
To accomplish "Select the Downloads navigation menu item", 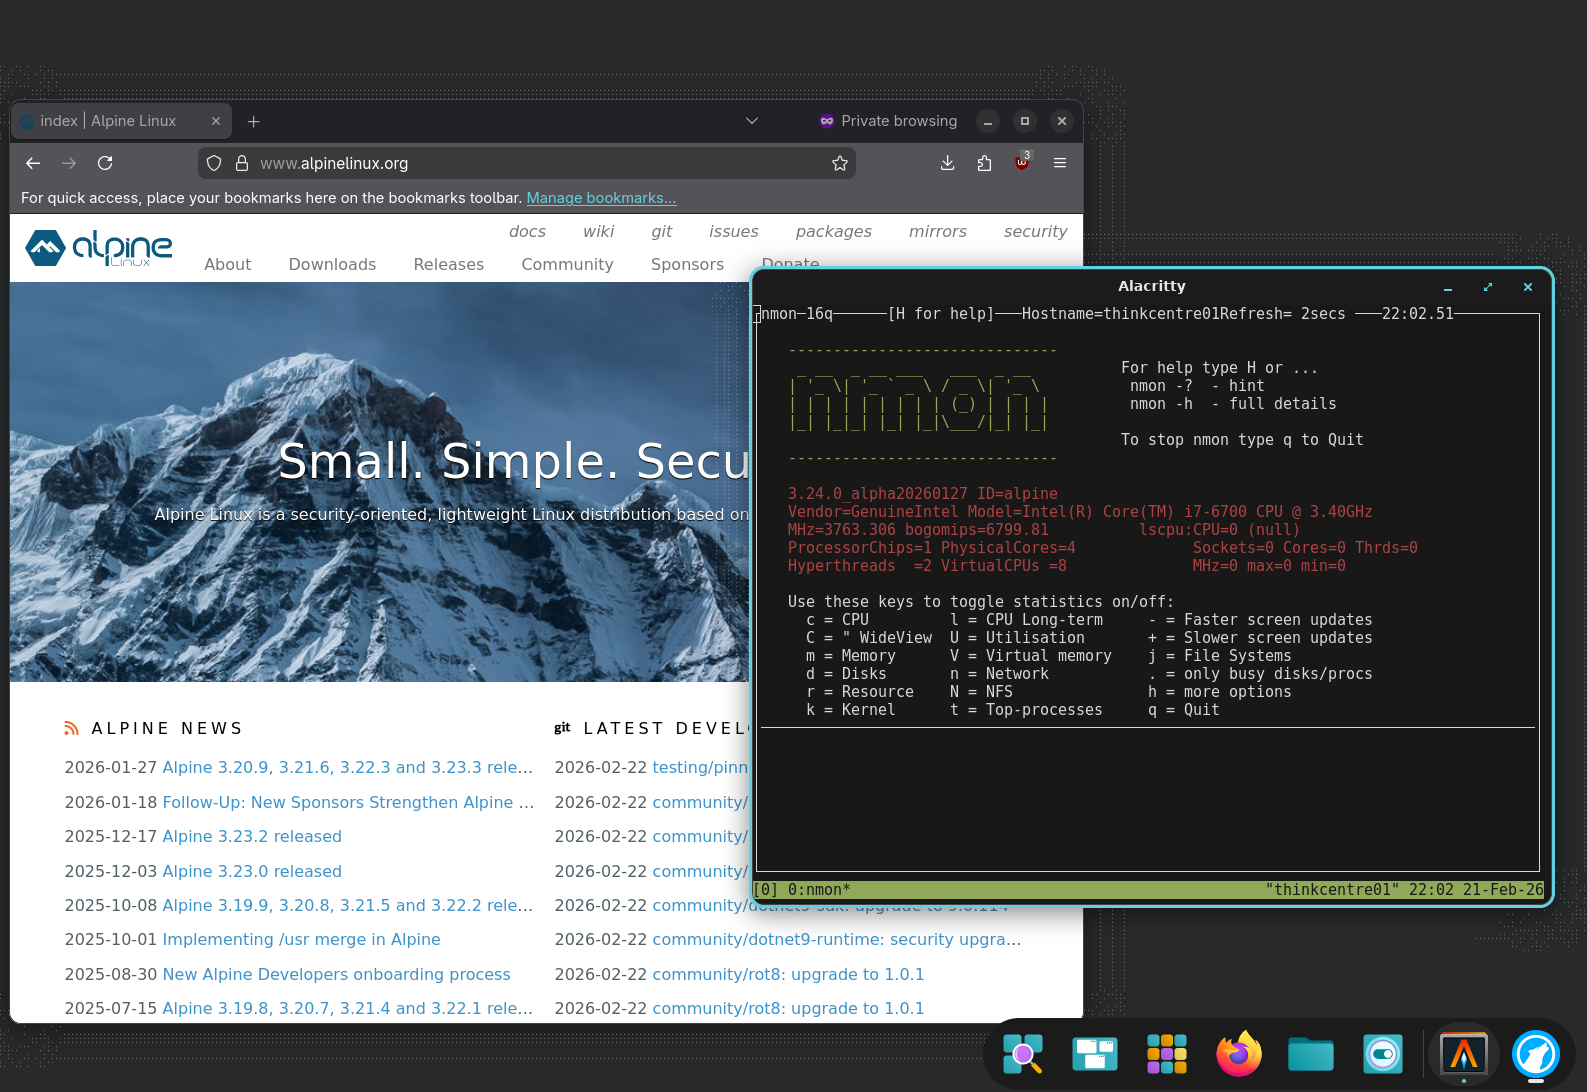I will 332,264.
